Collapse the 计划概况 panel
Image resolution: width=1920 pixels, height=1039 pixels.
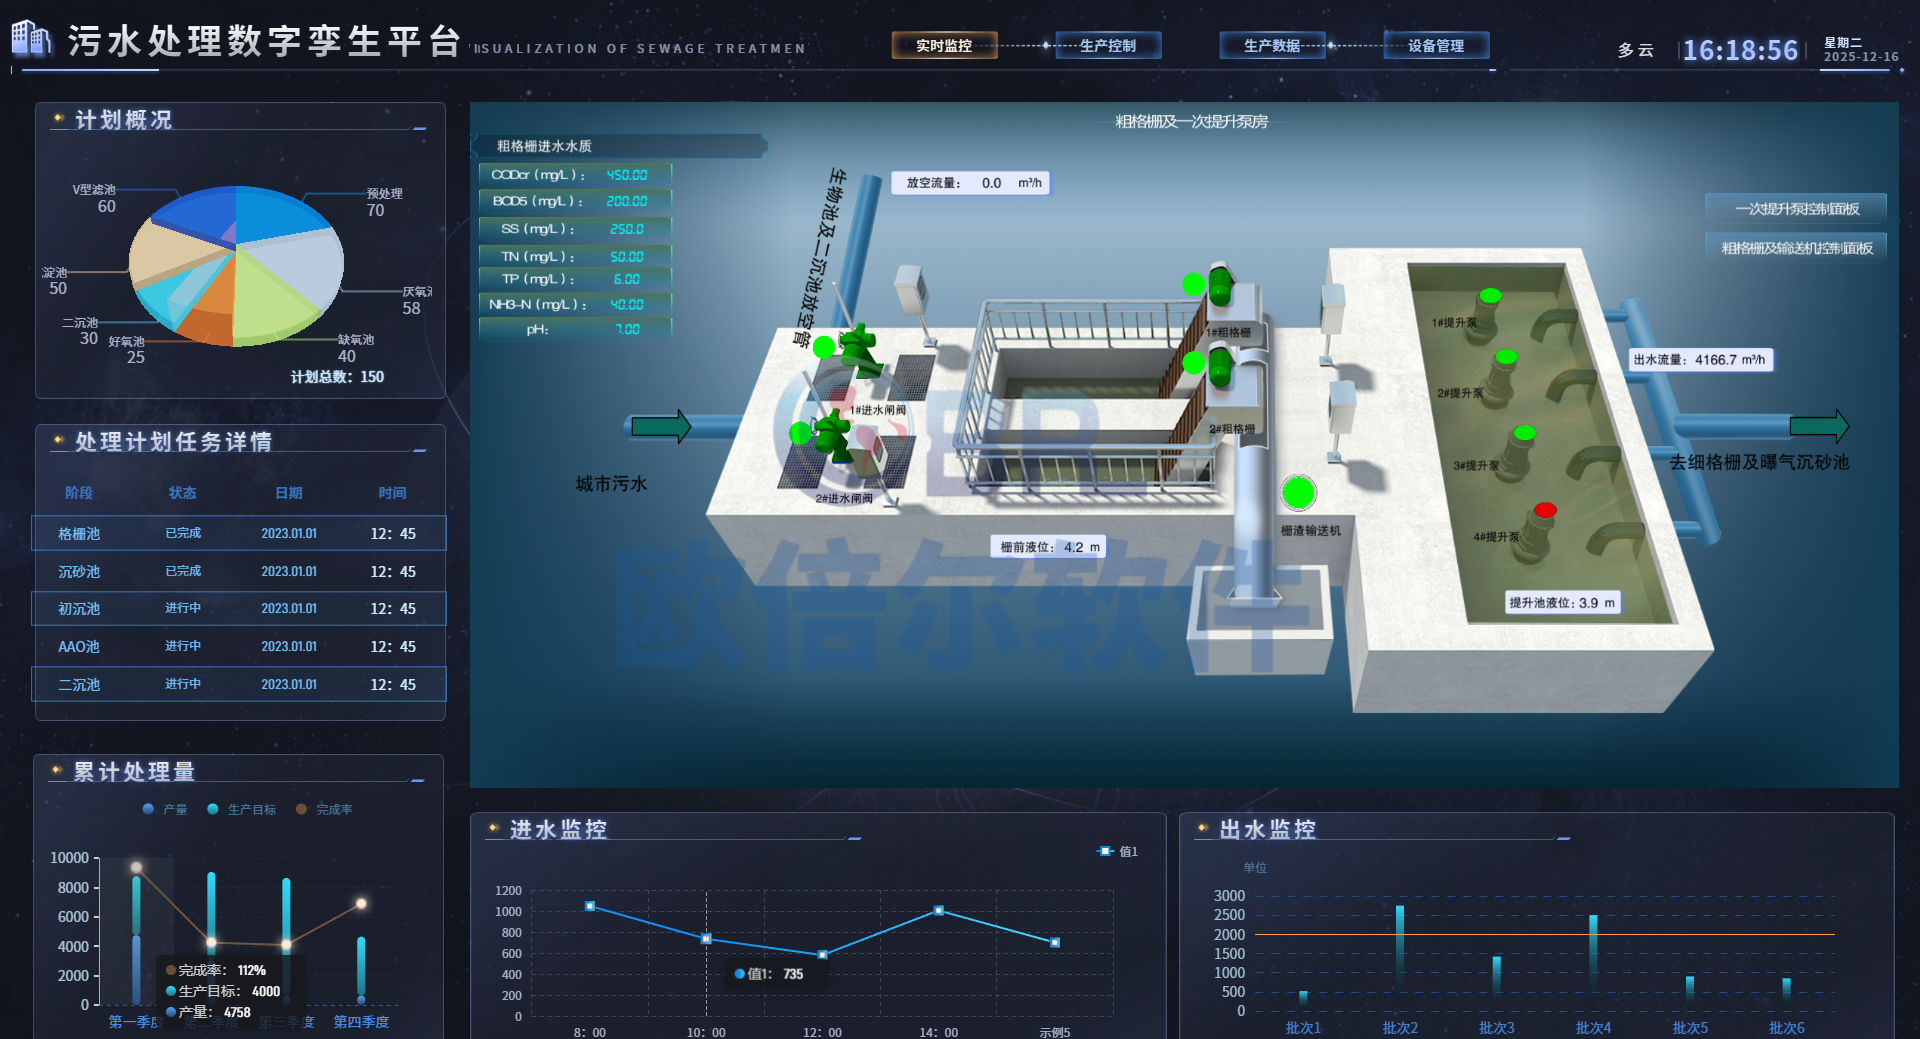(420, 128)
